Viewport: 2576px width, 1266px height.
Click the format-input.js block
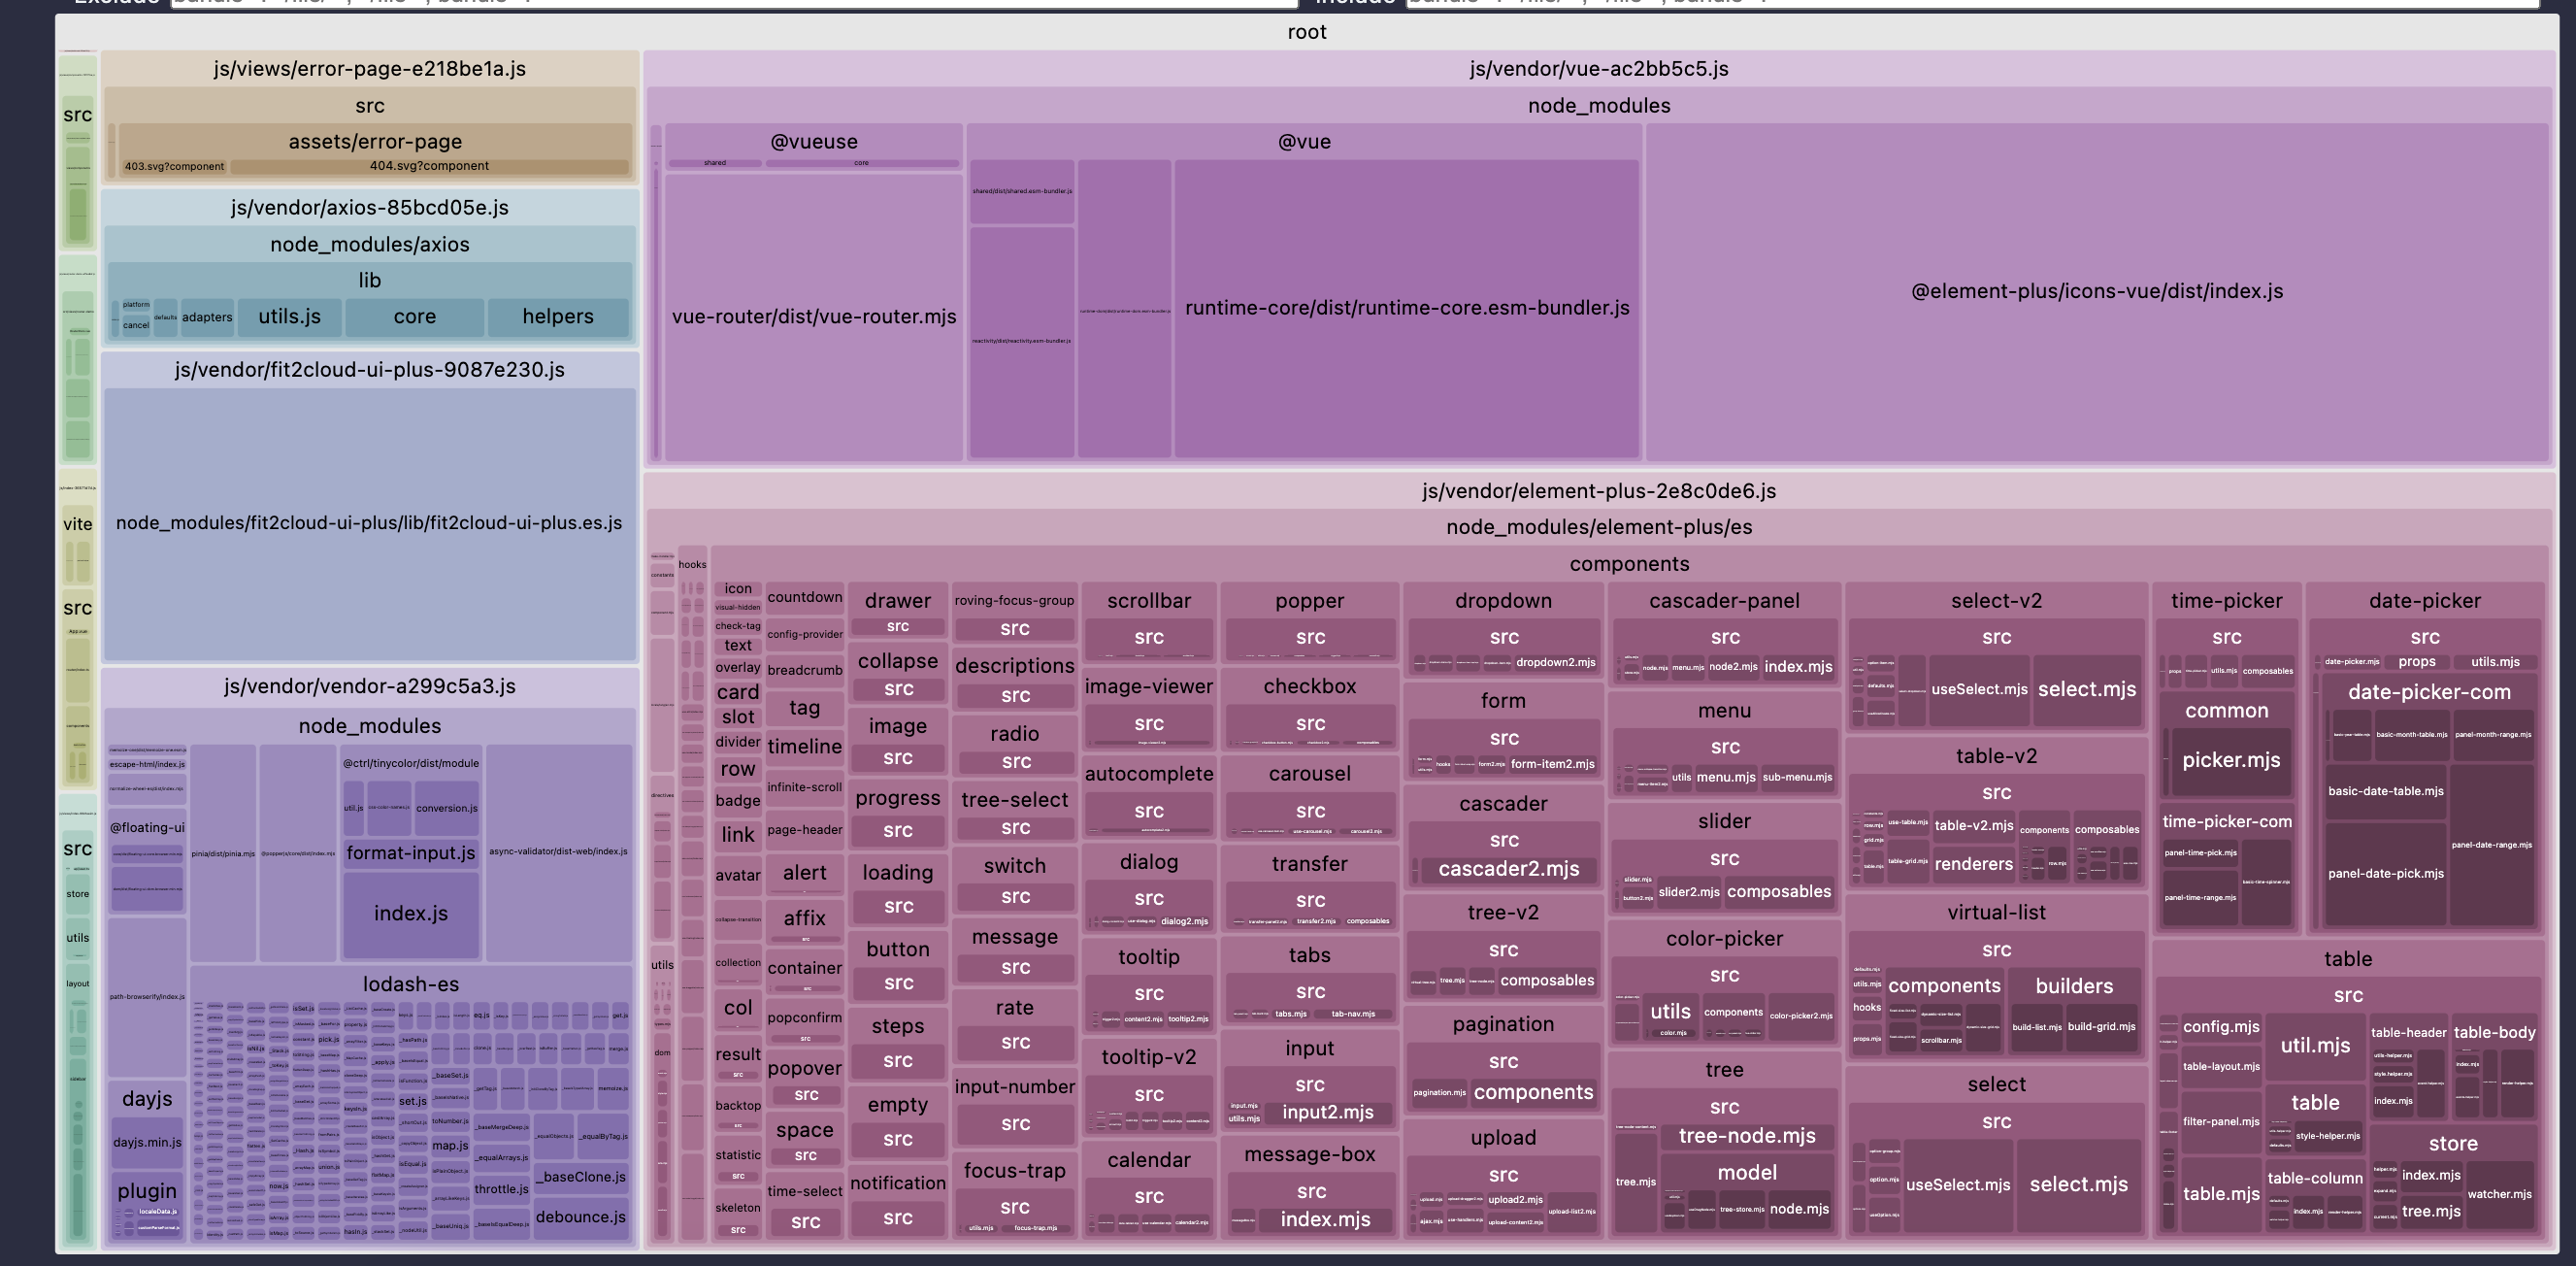click(410, 853)
